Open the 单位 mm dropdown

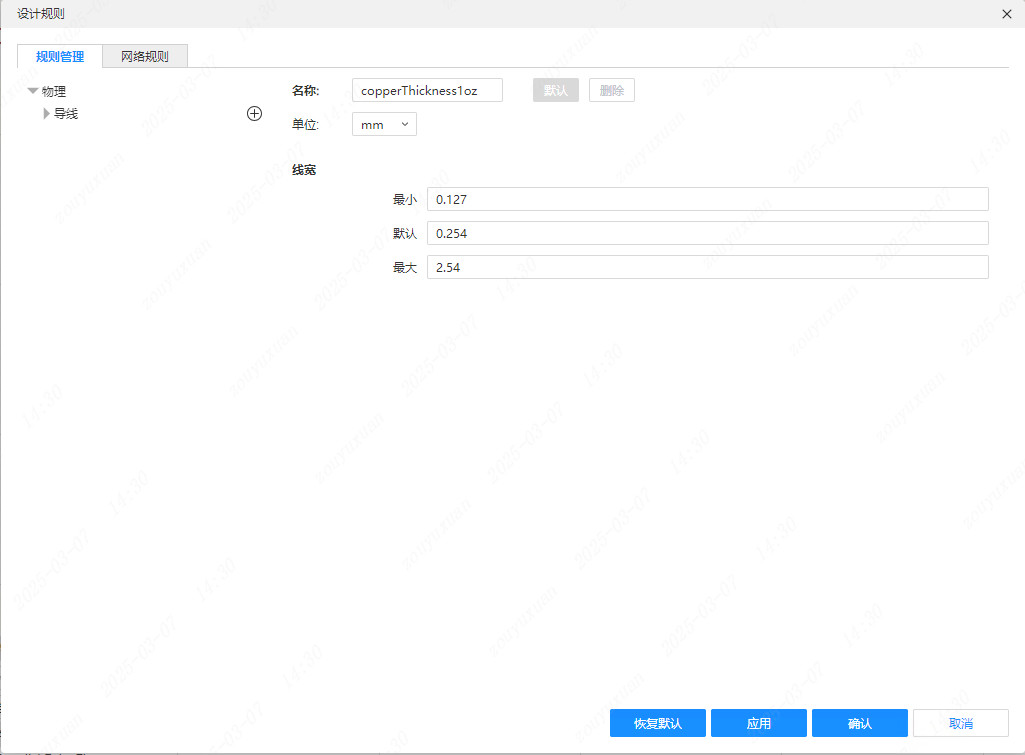[x=384, y=124]
